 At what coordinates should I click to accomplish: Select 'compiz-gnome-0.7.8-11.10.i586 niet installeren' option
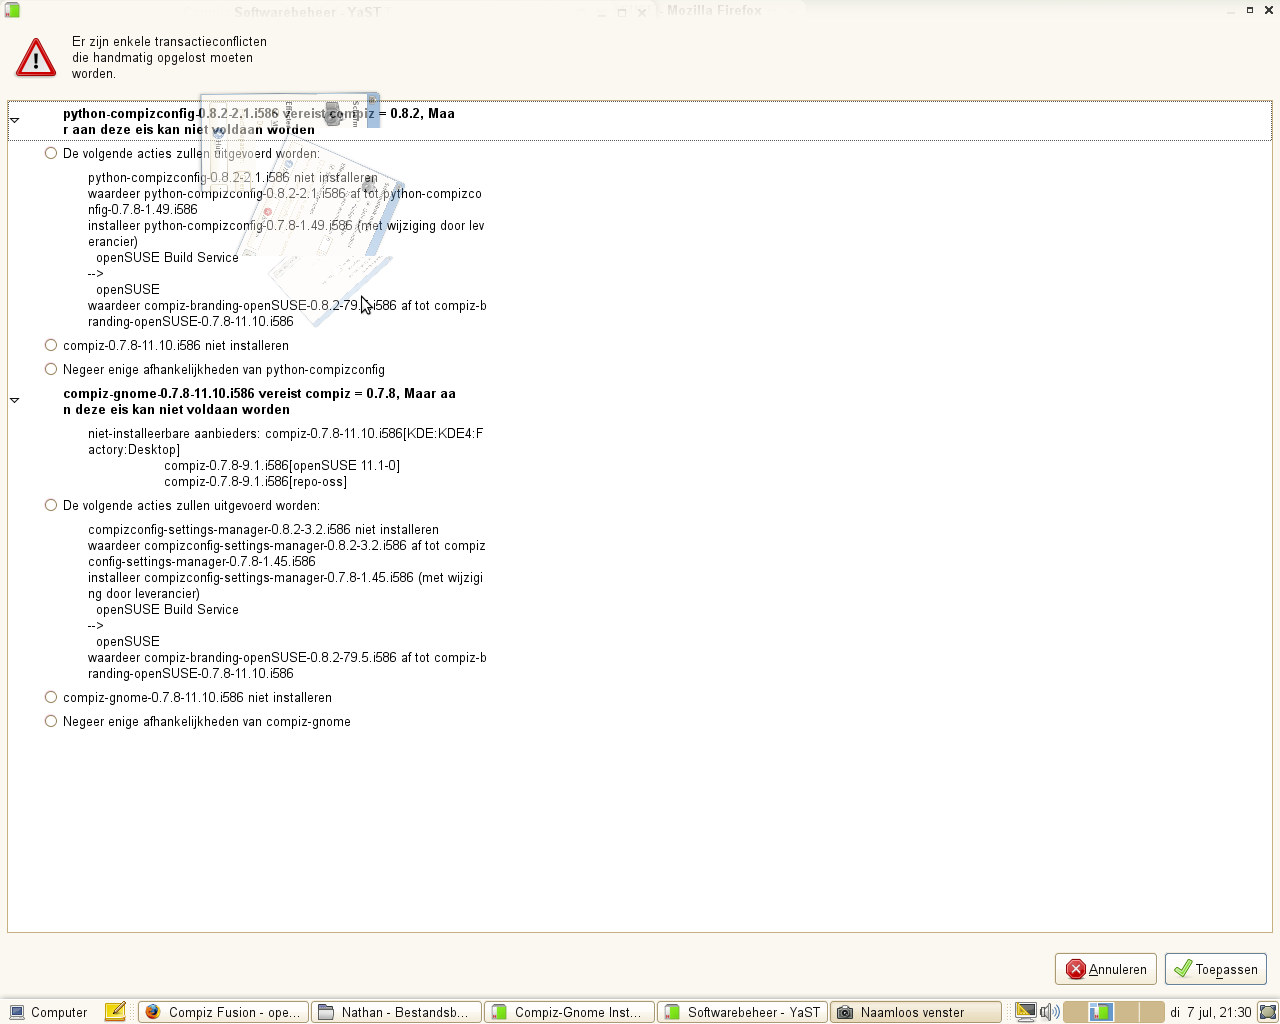[51, 697]
